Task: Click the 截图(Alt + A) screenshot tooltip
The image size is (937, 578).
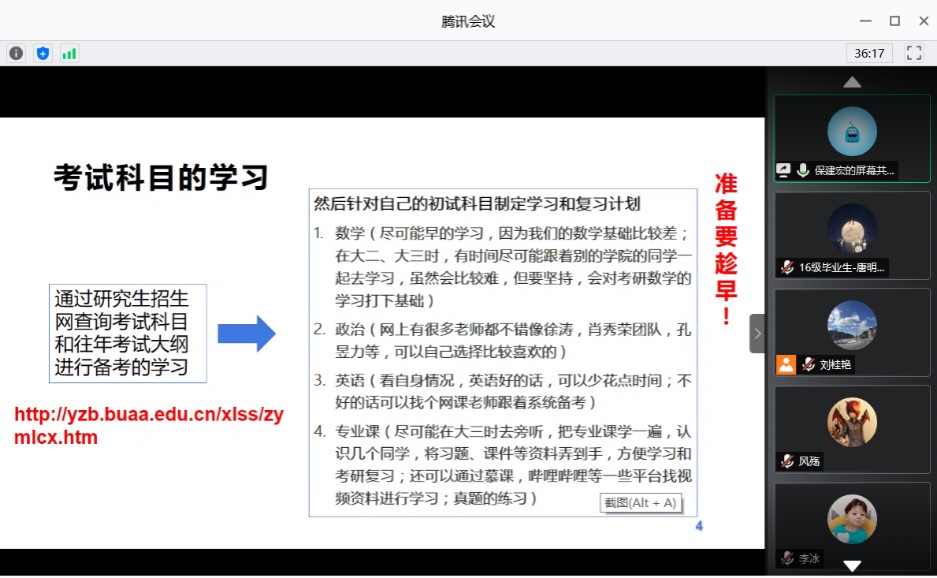Action: (640, 503)
